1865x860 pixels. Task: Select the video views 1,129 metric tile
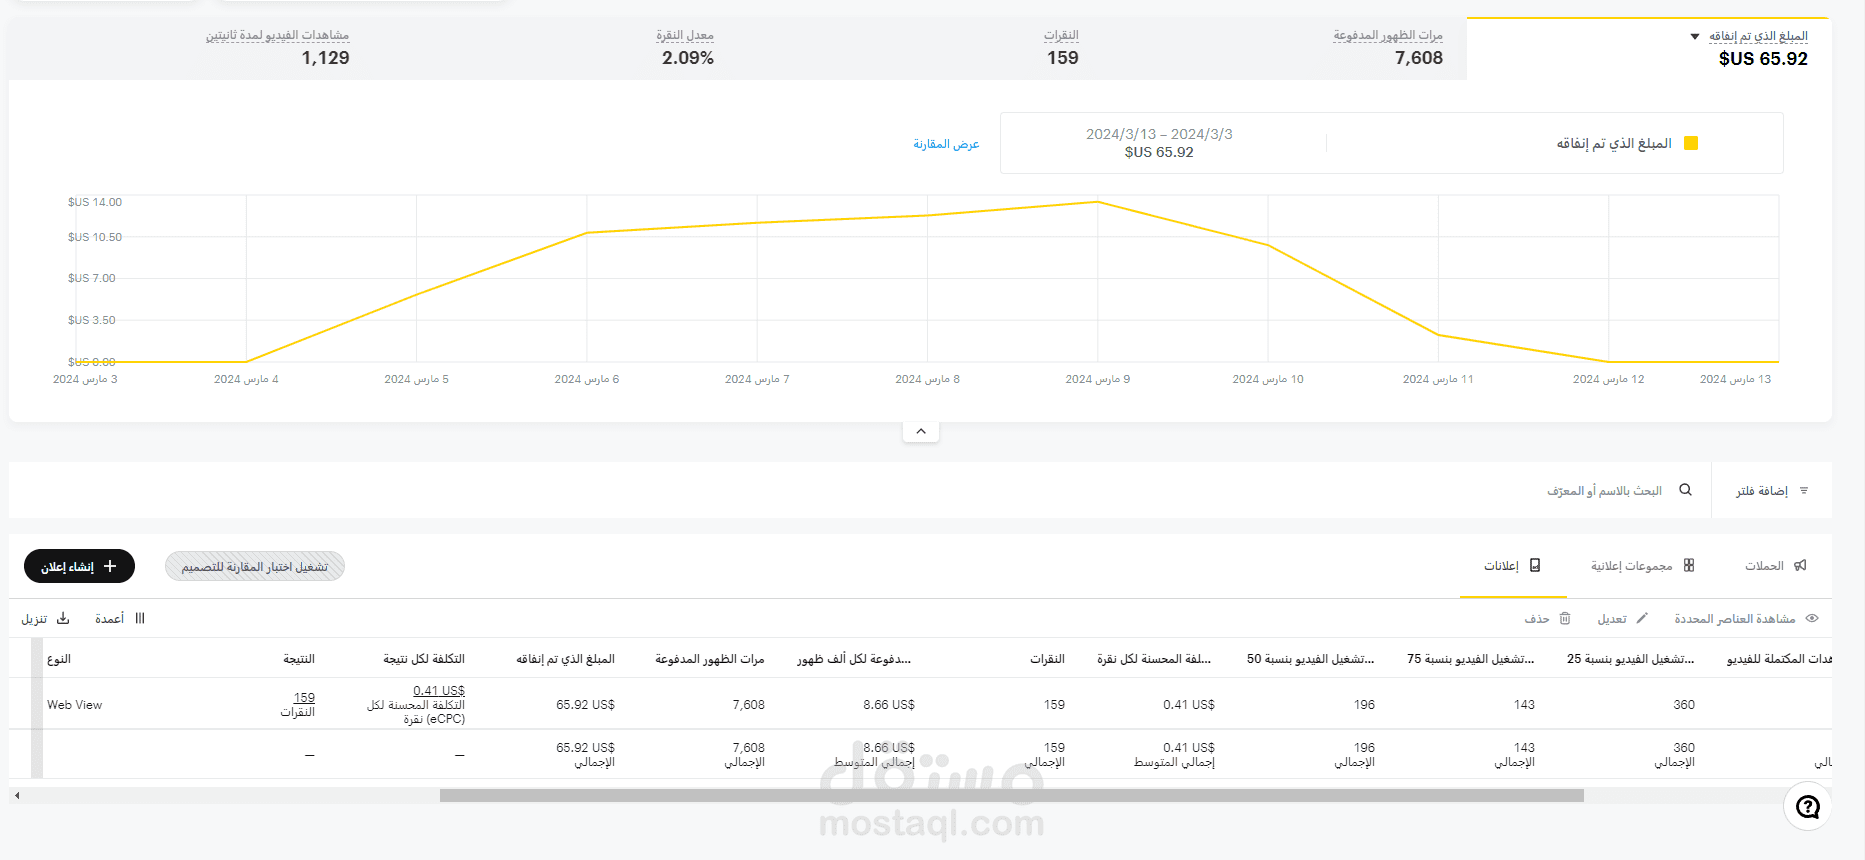tap(277, 48)
